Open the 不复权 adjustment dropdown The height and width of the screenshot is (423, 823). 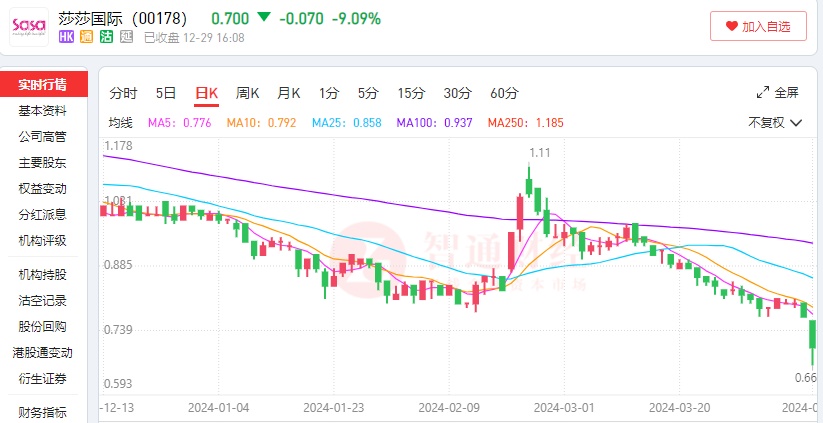point(775,123)
